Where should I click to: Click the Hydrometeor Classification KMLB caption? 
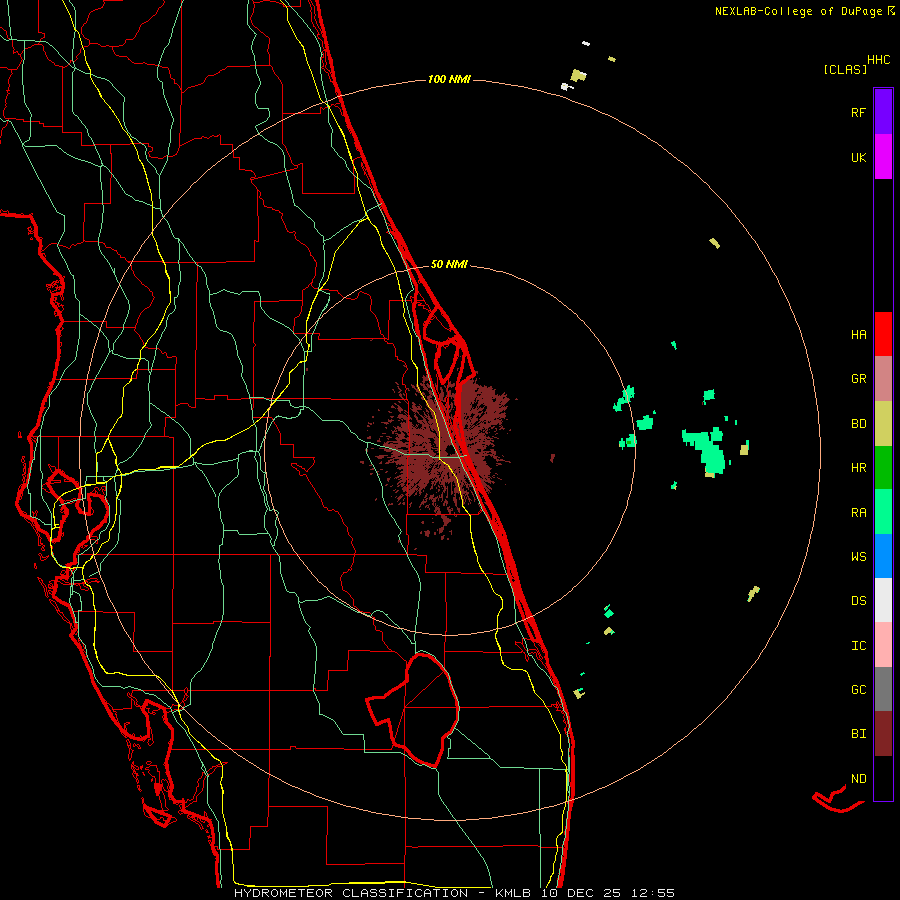(x=454, y=893)
